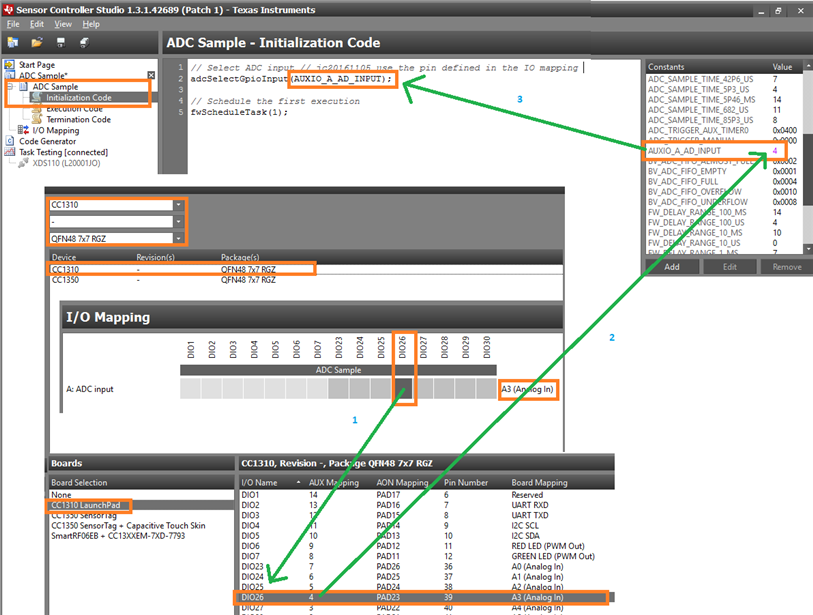Open Code Generator in the tree

48,141
